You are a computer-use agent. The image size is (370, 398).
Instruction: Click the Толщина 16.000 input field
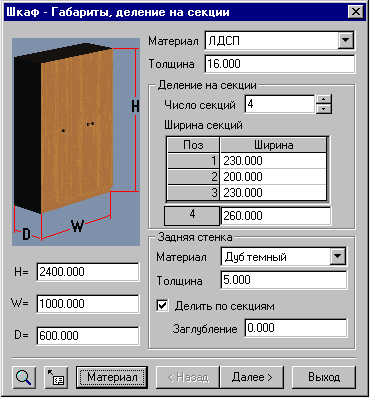point(280,64)
